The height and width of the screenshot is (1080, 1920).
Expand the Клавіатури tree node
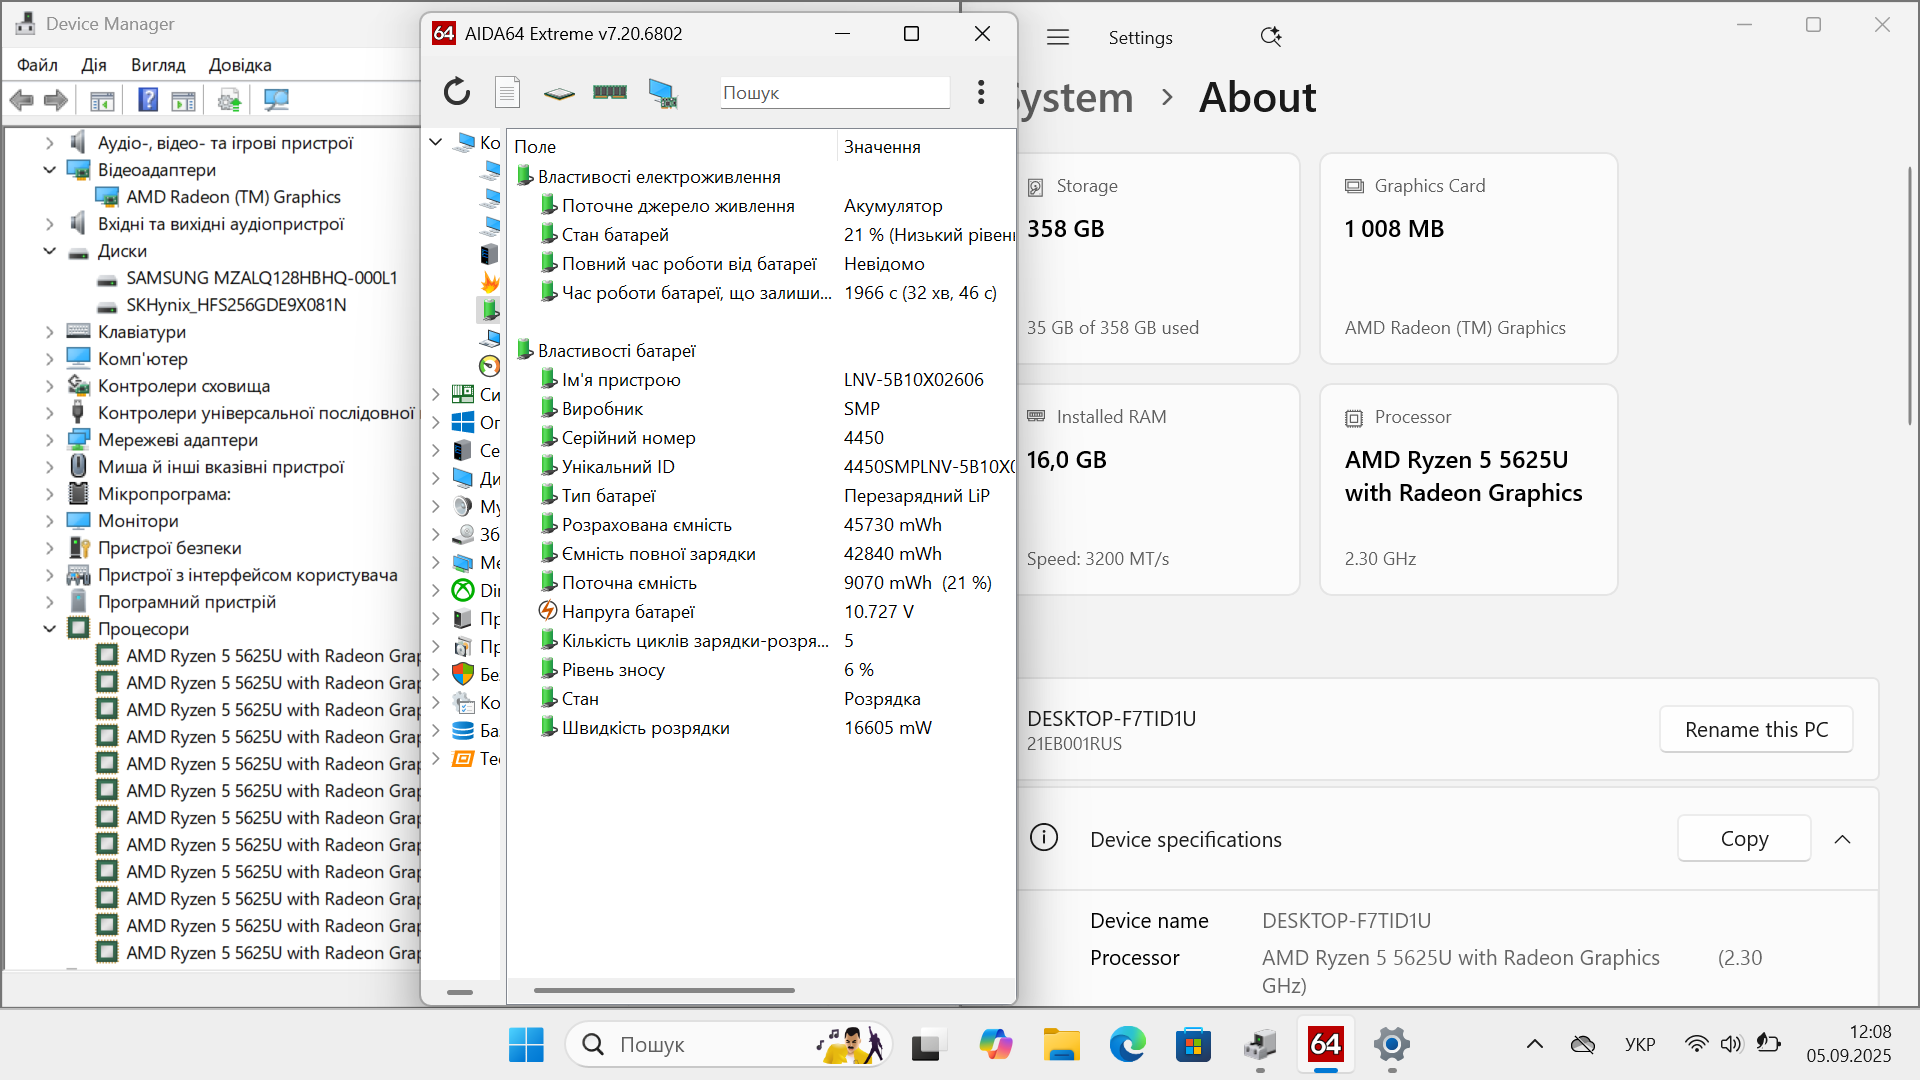point(49,332)
